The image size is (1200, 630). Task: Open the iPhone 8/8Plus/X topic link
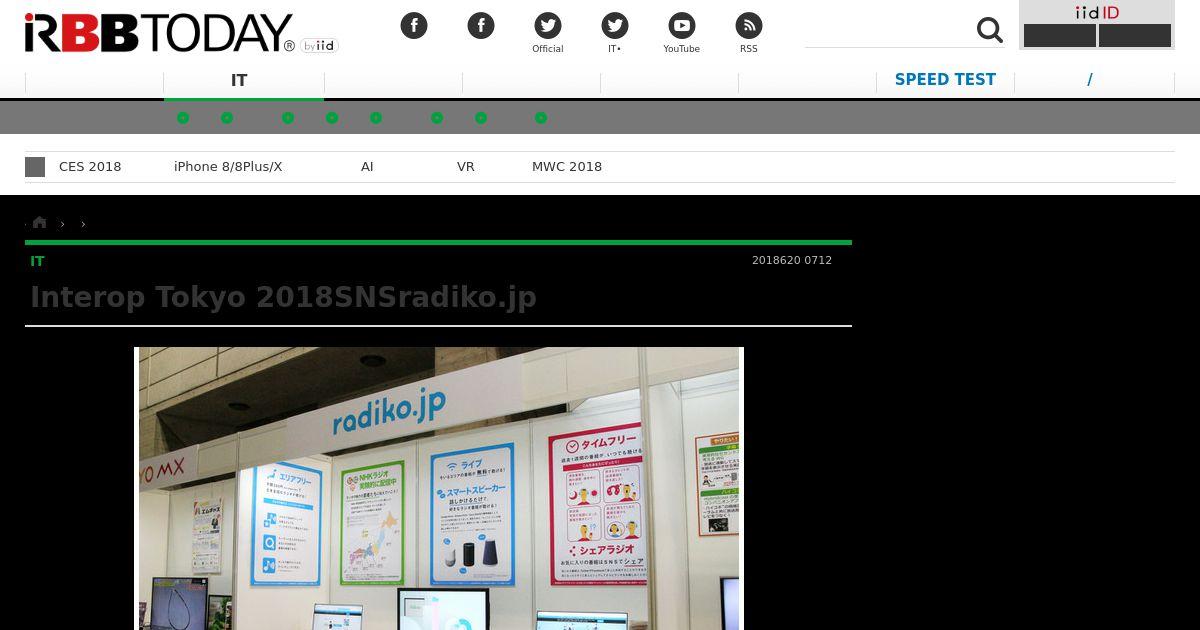pos(228,167)
